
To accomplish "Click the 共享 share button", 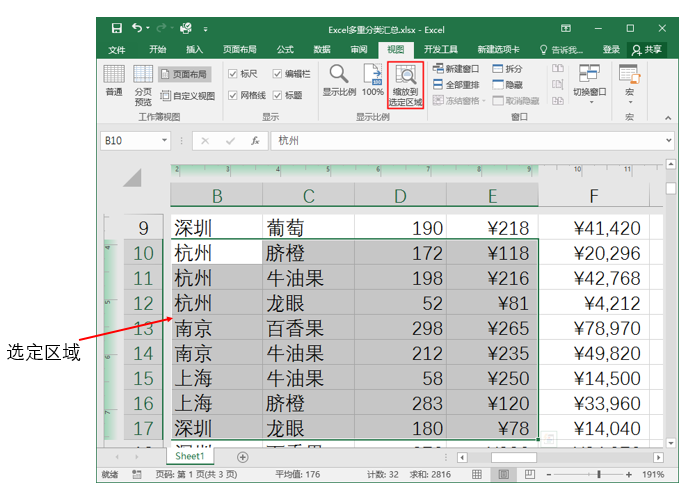I will pyautogui.click(x=647, y=50).
